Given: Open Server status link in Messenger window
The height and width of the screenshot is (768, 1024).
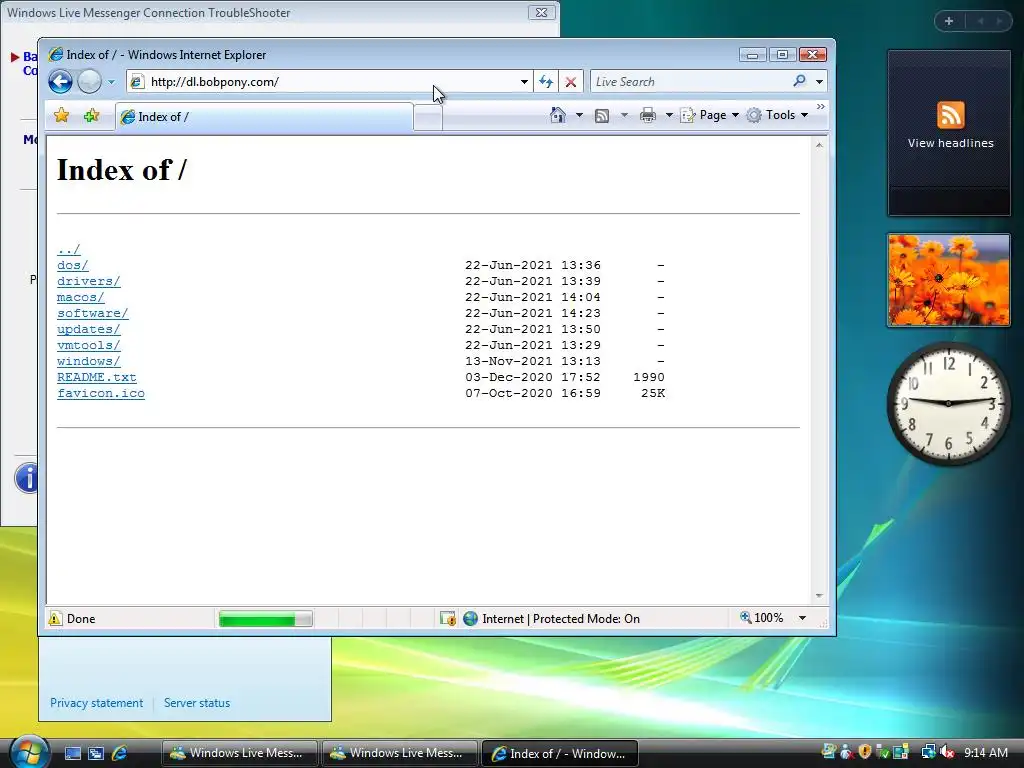Looking at the screenshot, I should point(197,703).
